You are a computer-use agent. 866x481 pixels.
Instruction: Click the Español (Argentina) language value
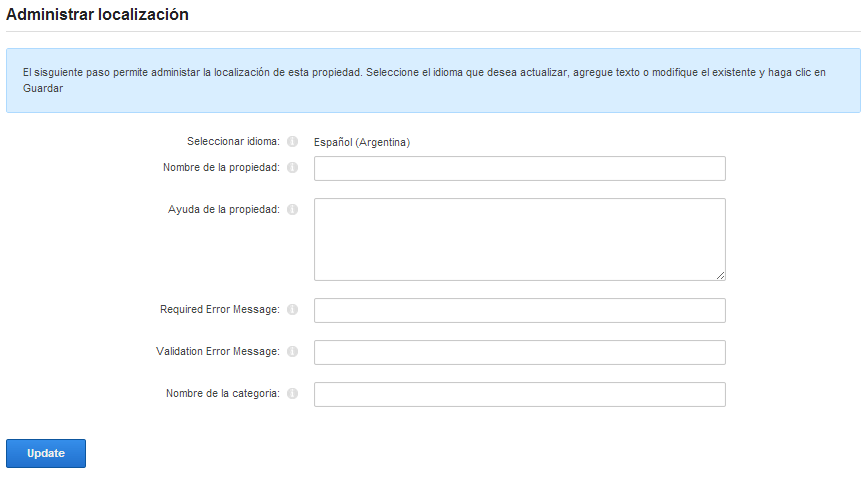point(362,142)
